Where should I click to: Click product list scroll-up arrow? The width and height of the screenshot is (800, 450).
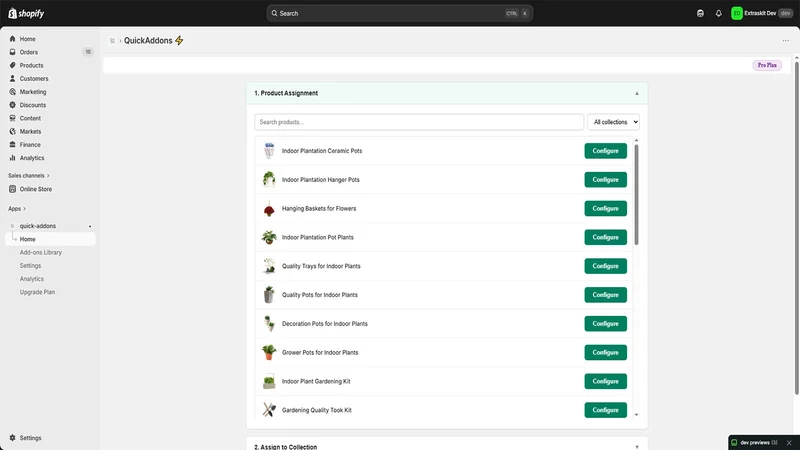tap(636, 140)
